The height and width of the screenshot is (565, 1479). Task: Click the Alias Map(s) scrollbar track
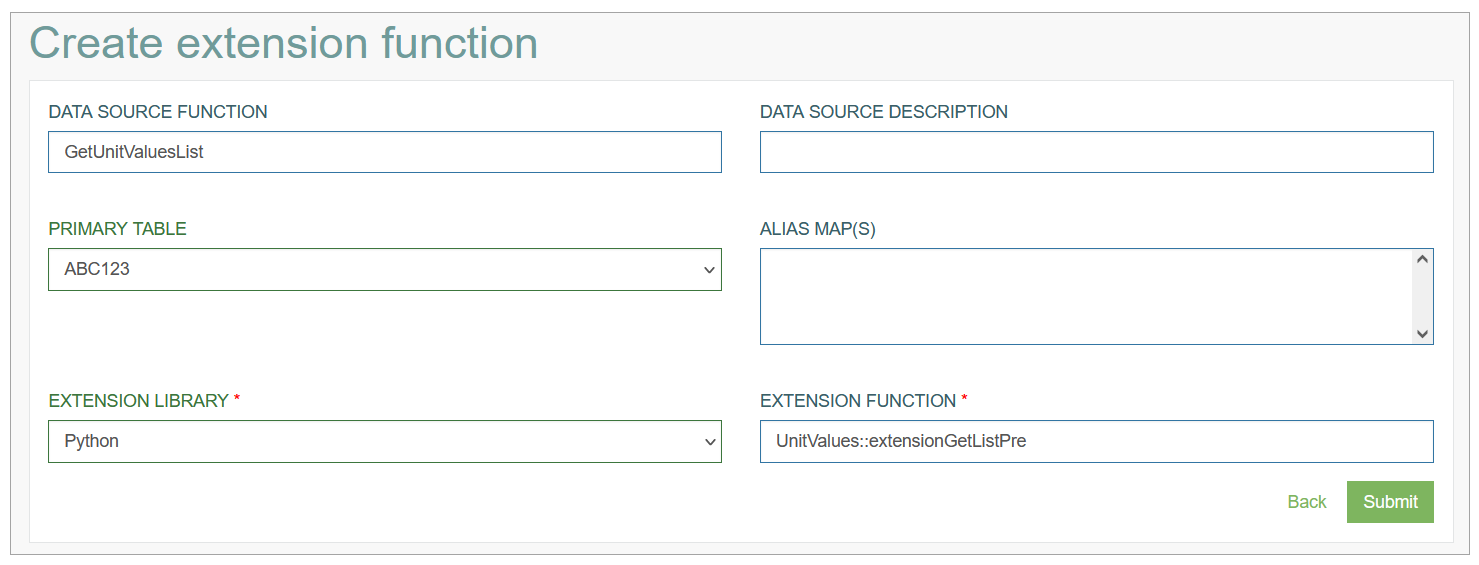pos(1423,297)
